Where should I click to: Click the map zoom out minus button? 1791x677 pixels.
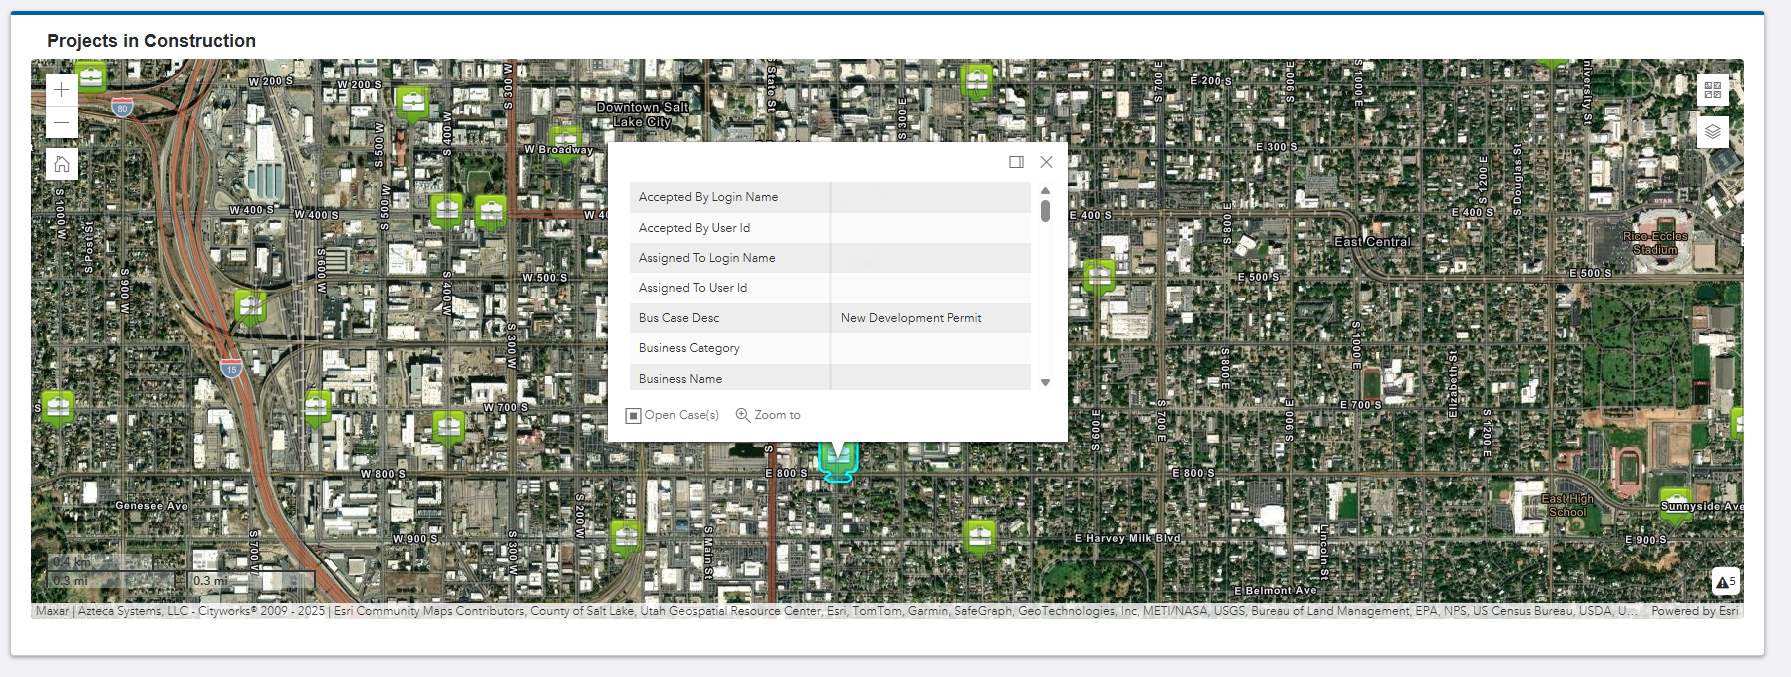[62, 123]
